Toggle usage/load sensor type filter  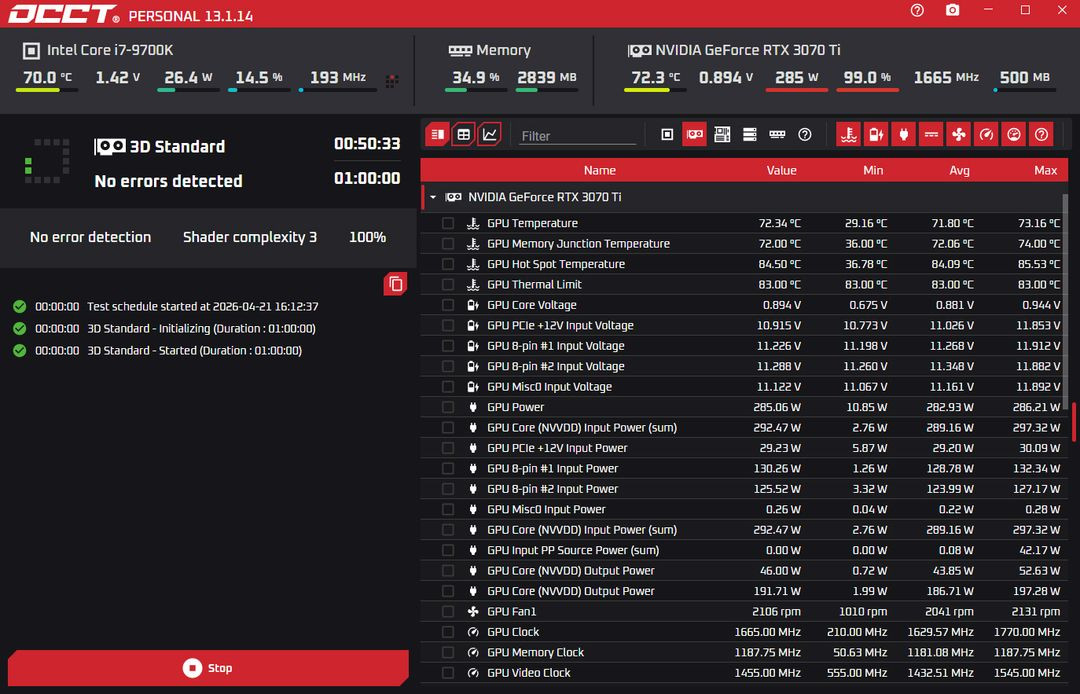[1014, 135]
